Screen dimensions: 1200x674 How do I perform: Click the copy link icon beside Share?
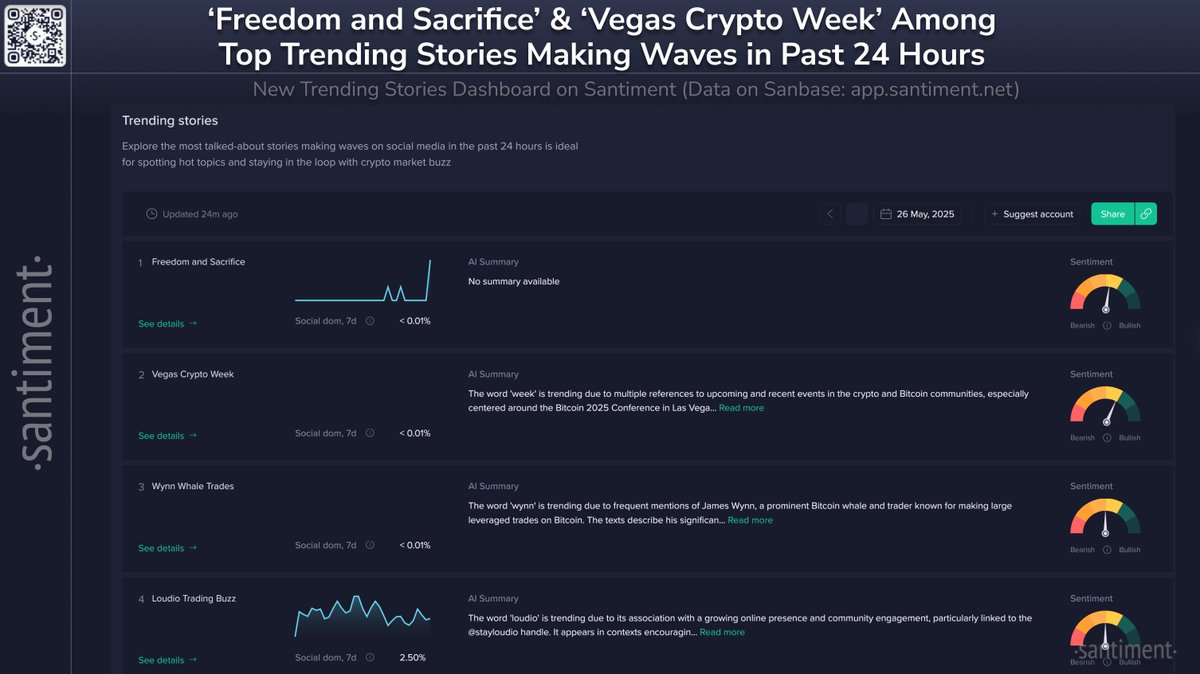(x=1146, y=214)
